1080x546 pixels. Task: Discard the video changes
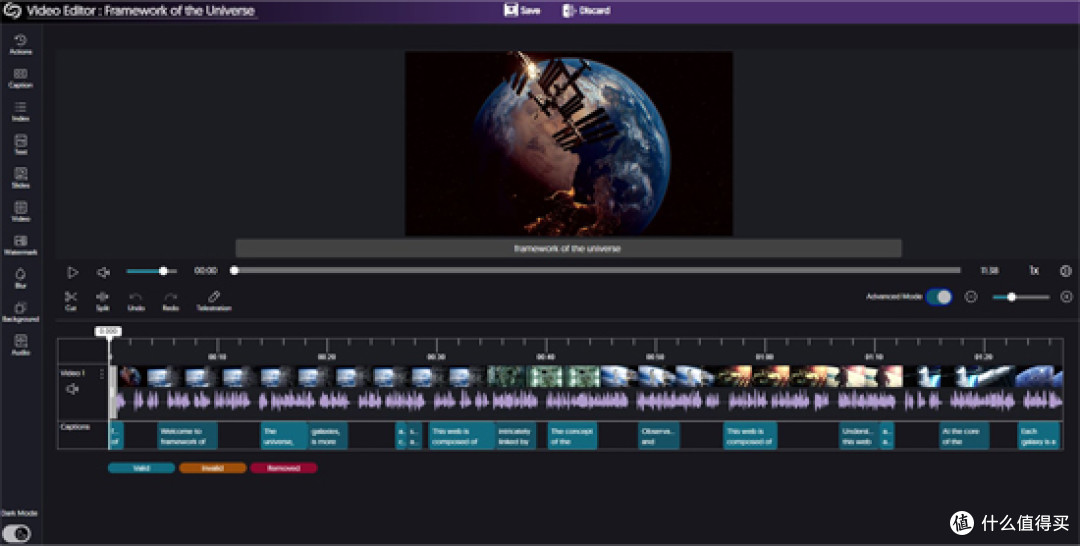586,10
